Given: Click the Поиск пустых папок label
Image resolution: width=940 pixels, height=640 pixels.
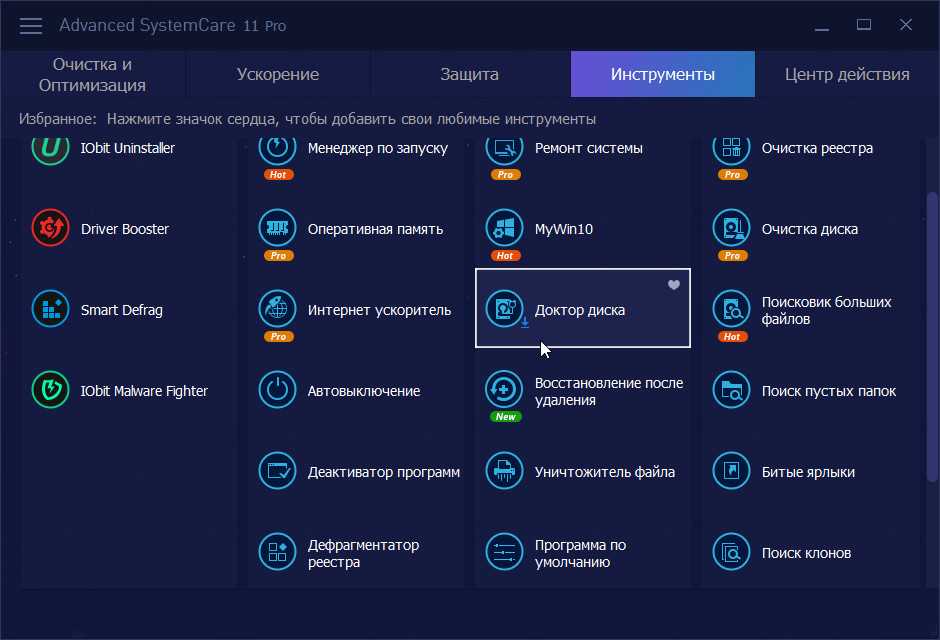Looking at the screenshot, I should click(828, 391).
